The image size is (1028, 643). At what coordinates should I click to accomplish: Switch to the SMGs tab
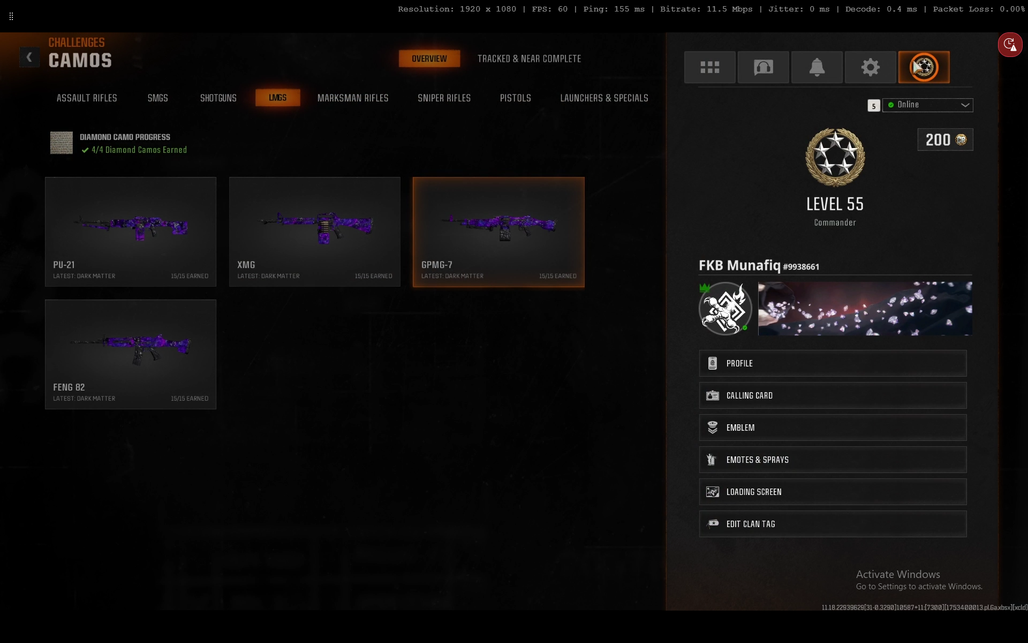pyautogui.click(x=157, y=98)
